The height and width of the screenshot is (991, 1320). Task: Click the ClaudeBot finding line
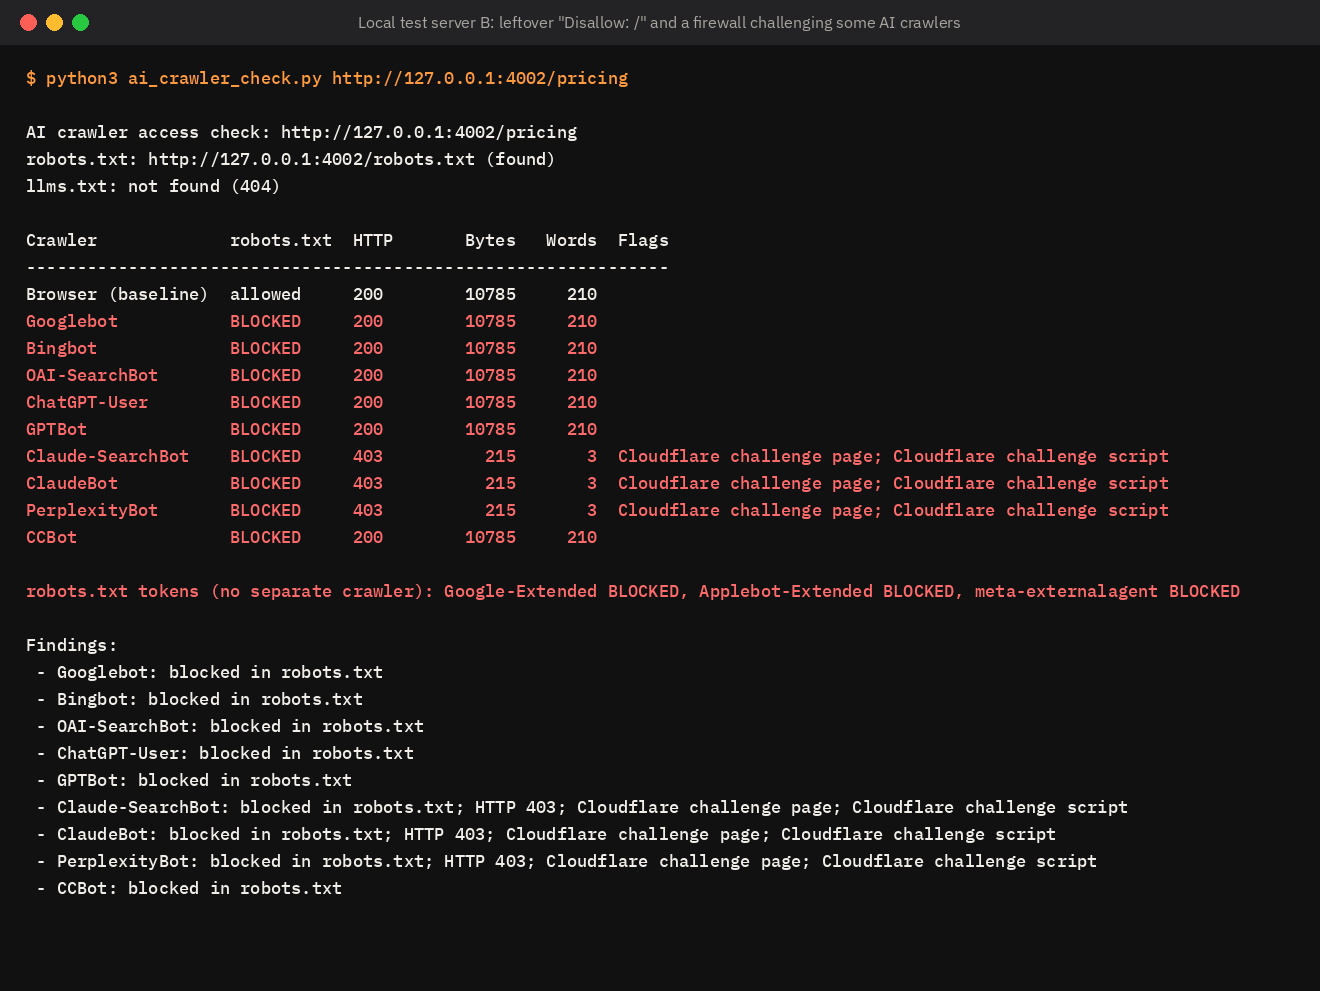pos(556,834)
